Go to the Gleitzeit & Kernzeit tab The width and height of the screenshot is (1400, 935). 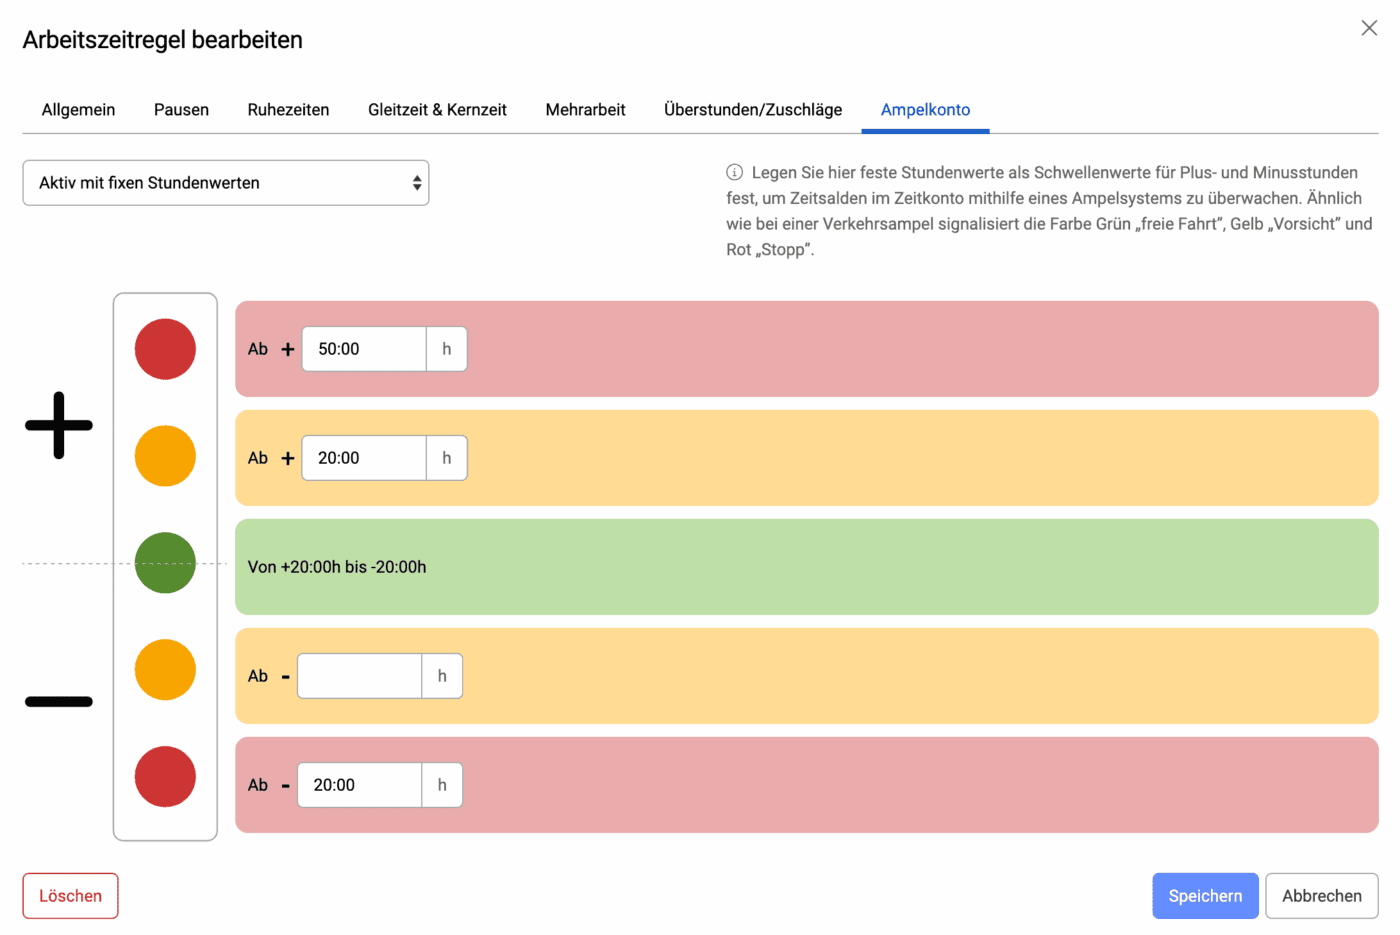pyautogui.click(x=437, y=110)
